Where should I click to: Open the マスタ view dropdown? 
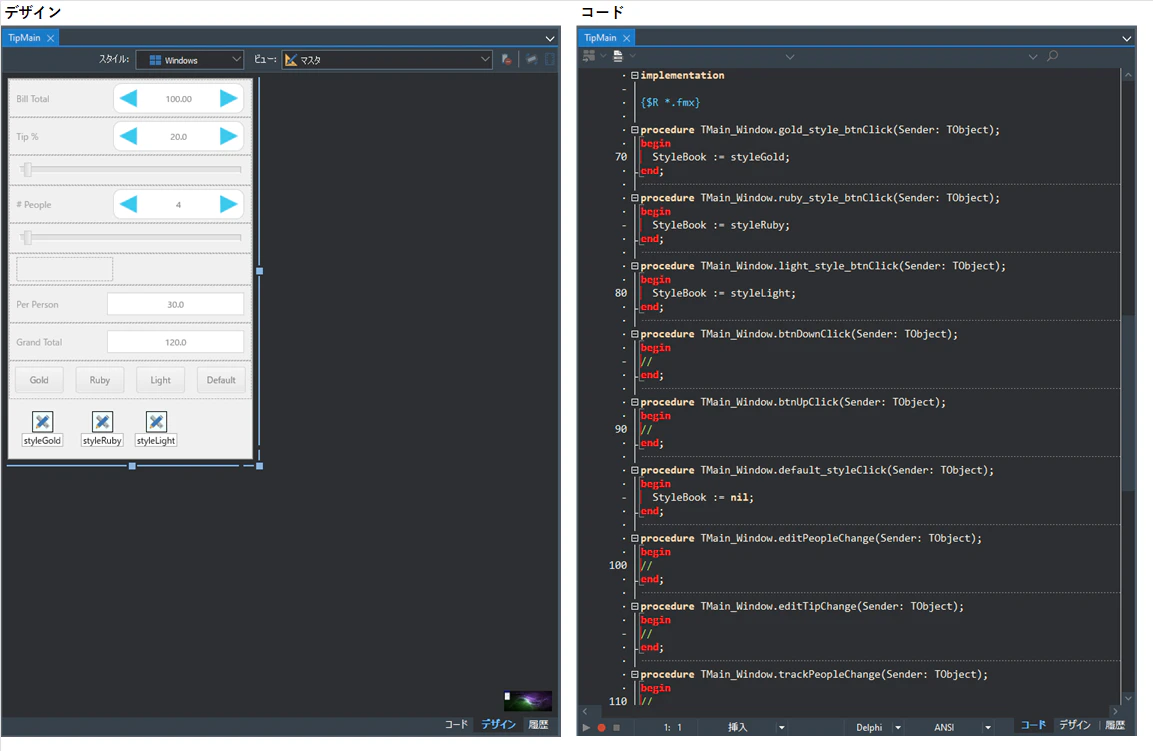point(387,60)
